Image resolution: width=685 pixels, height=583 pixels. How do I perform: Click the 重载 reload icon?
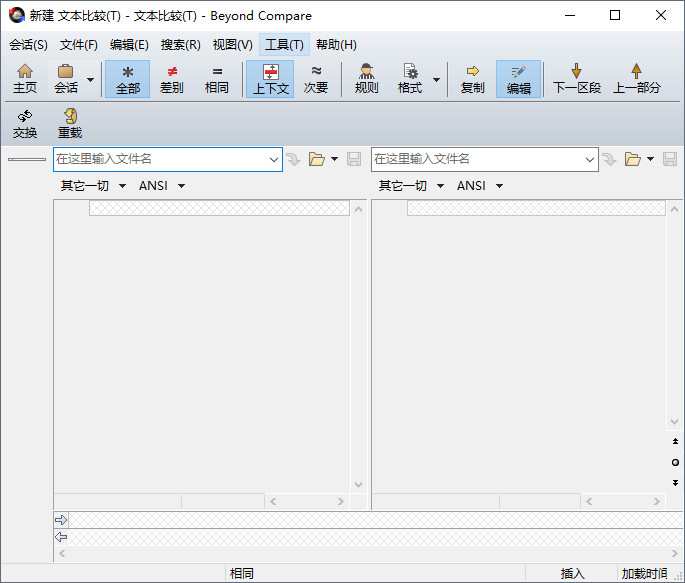coord(70,124)
